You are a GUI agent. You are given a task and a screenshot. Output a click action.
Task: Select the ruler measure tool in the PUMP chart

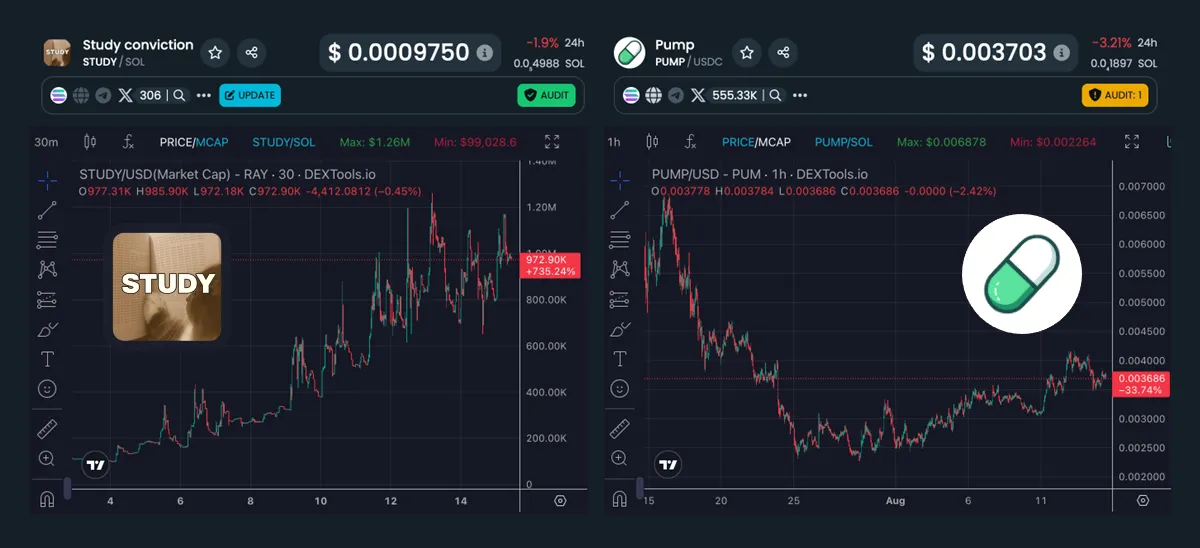[x=620, y=429]
